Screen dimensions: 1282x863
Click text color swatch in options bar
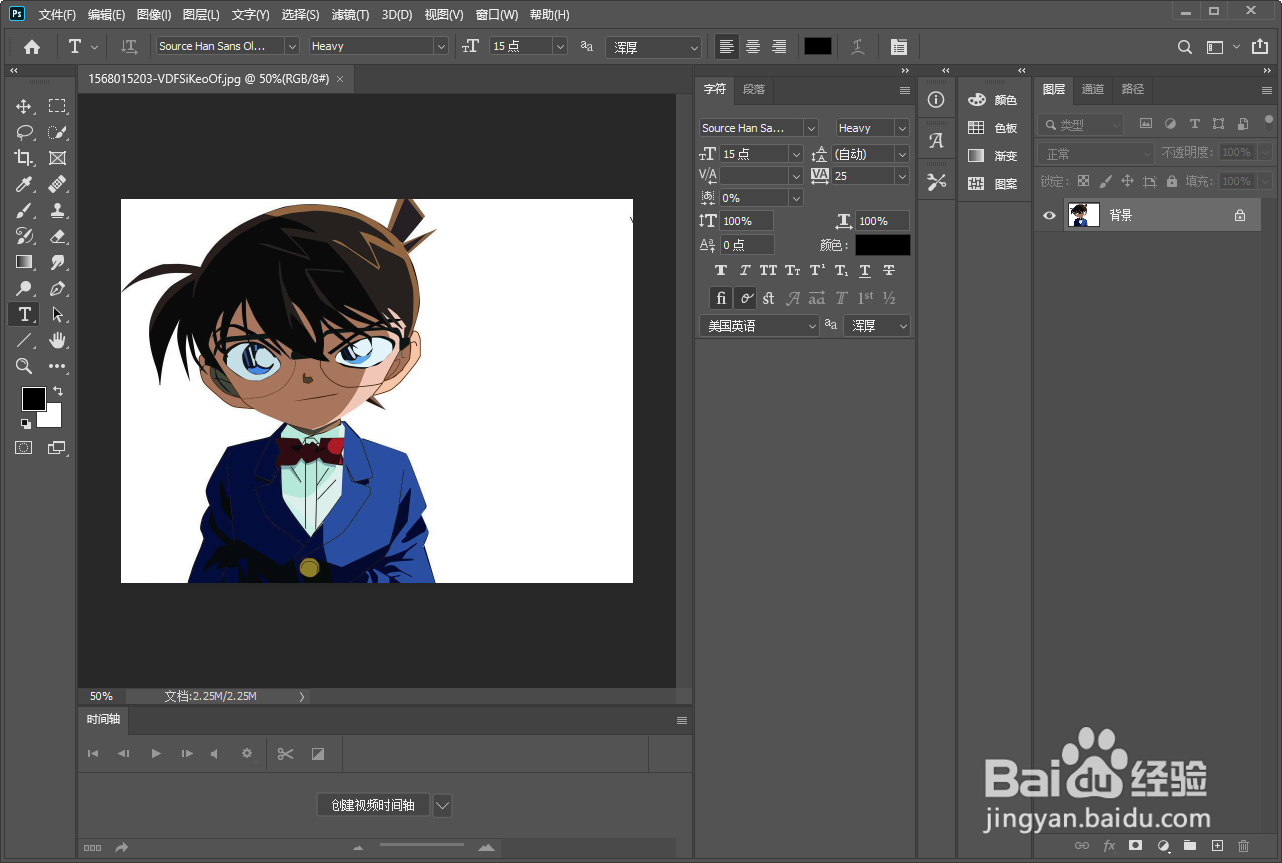click(818, 46)
